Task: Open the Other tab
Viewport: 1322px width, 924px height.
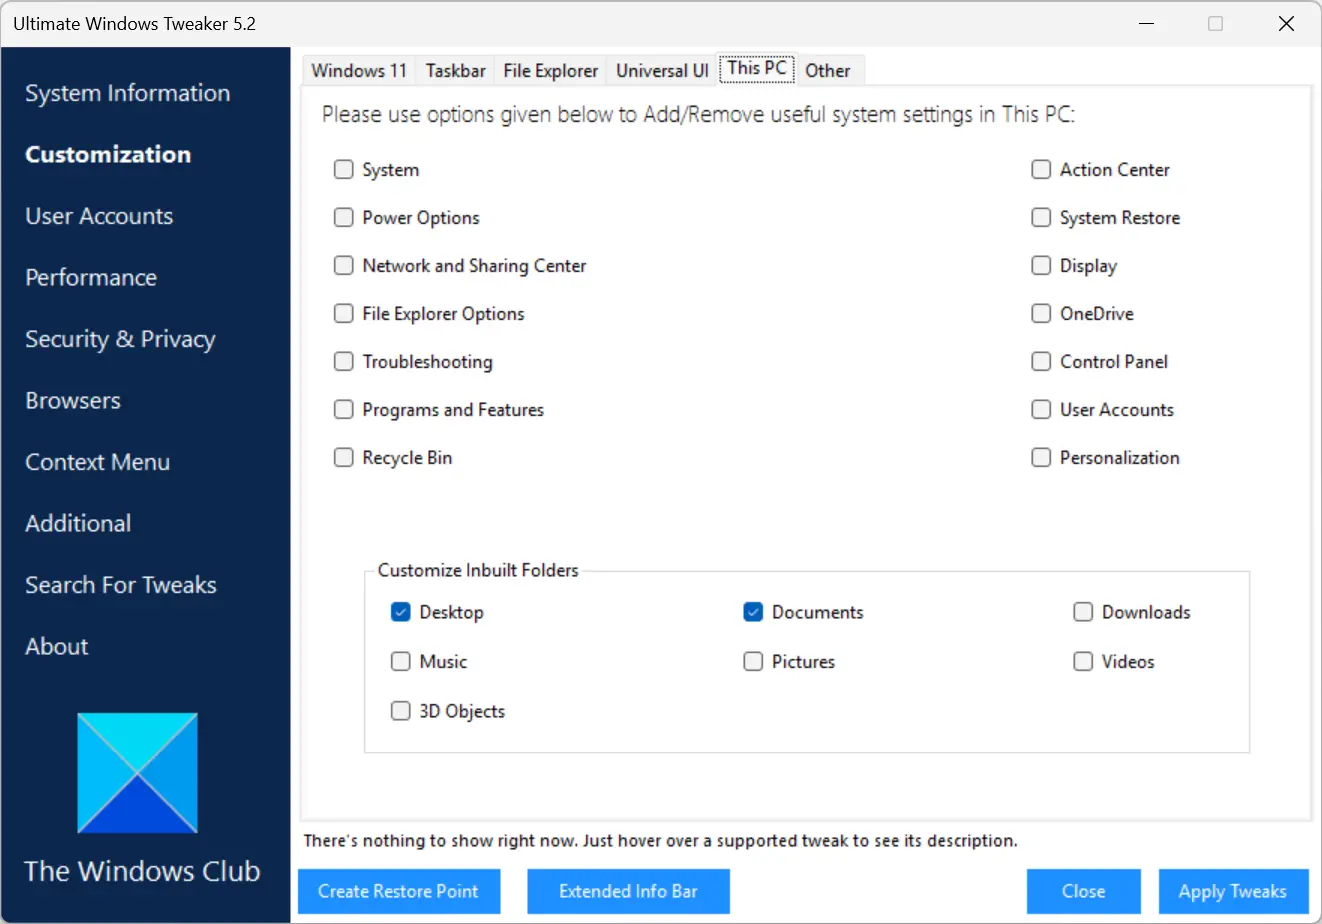Action: pyautogui.click(x=828, y=70)
